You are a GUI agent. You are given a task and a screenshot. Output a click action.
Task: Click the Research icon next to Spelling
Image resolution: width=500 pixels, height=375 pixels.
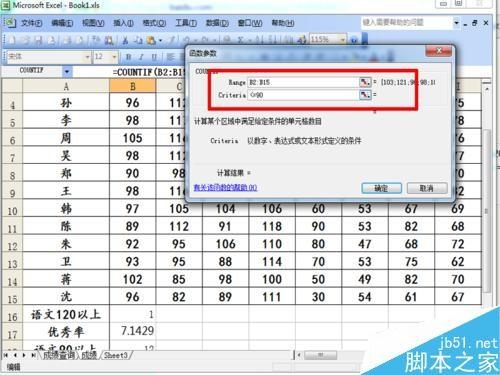coord(109,40)
